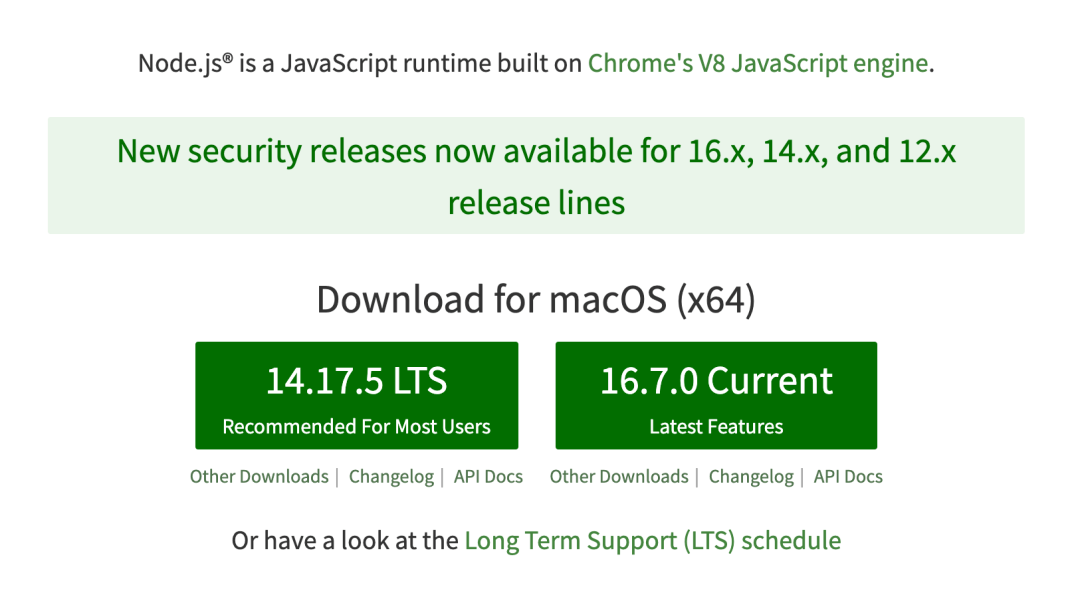Download the 14.17.5 LTS version
This screenshot has height=609, width=1078.
[x=356, y=381]
